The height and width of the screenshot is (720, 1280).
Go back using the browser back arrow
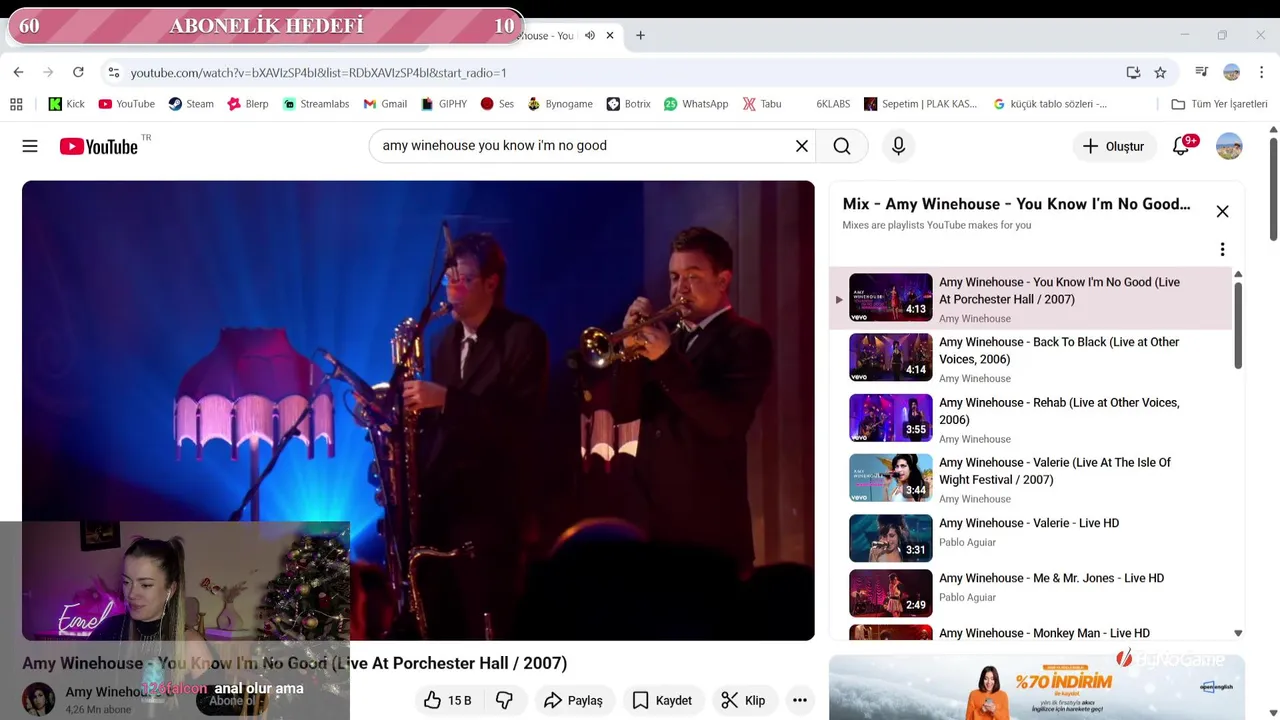pyautogui.click(x=18, y=72)
